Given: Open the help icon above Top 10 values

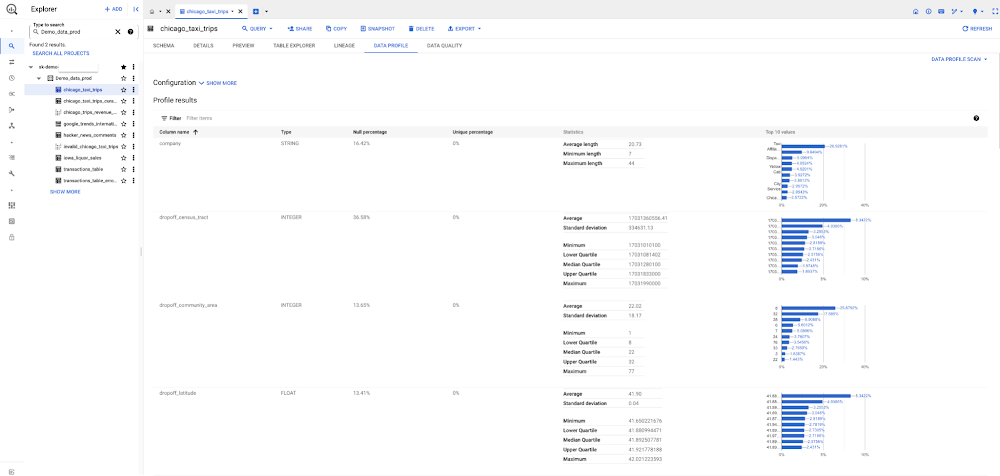Looking at the screenshot, I should click(976, 118).
